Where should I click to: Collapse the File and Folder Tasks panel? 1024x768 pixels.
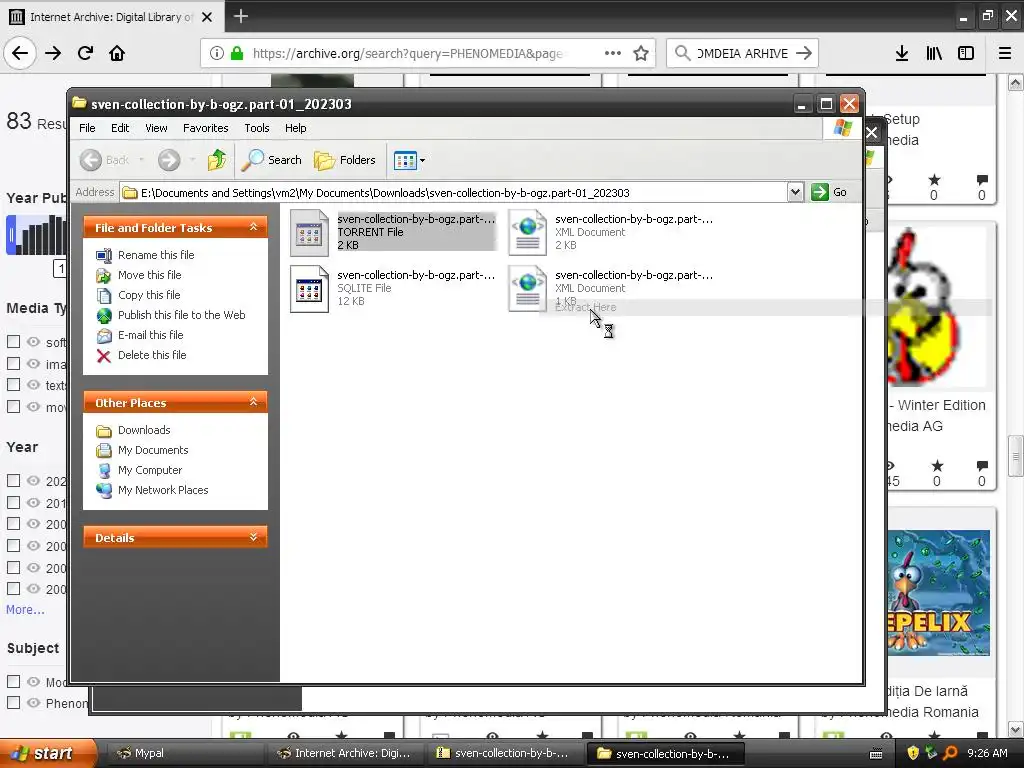(253, 227)
